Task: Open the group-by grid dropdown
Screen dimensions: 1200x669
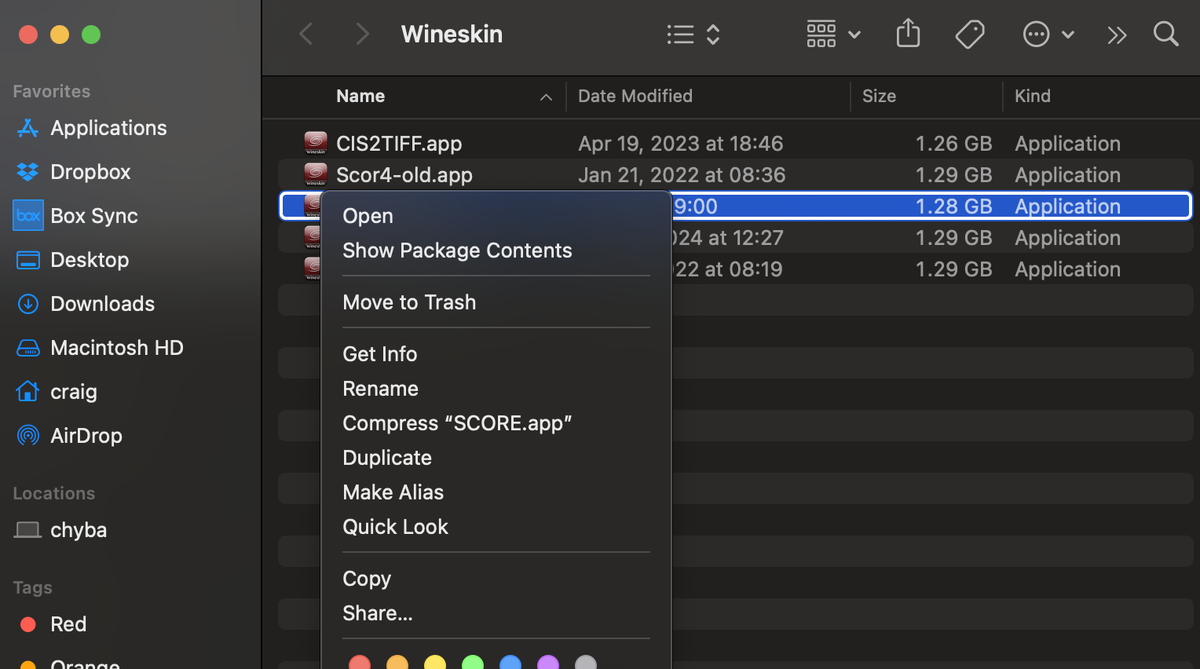Action: click(833, 35)
